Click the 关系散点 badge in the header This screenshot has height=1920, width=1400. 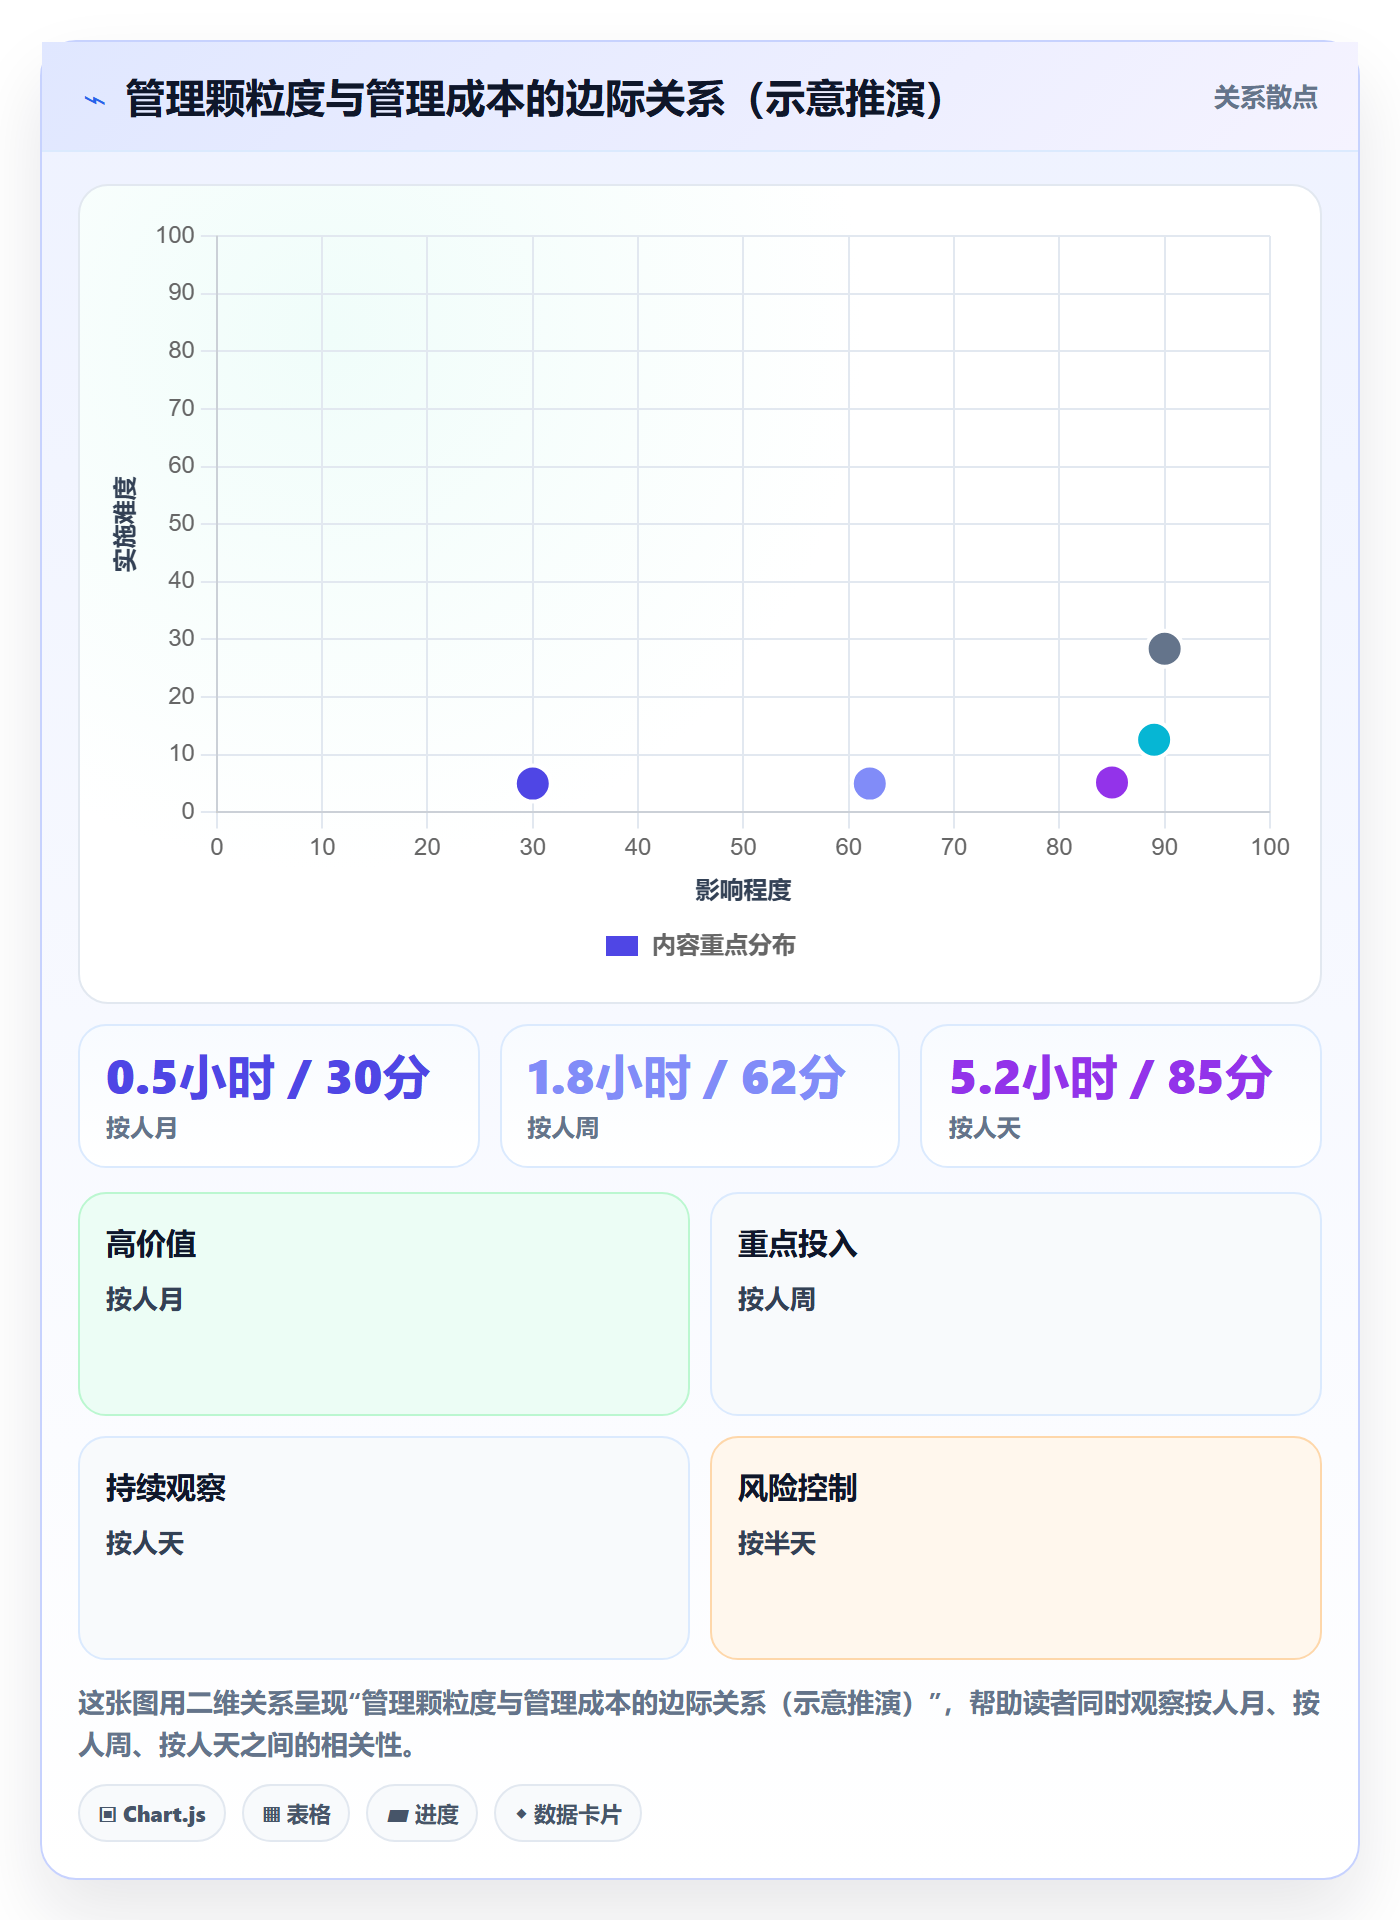click(x=1265, y=98)
